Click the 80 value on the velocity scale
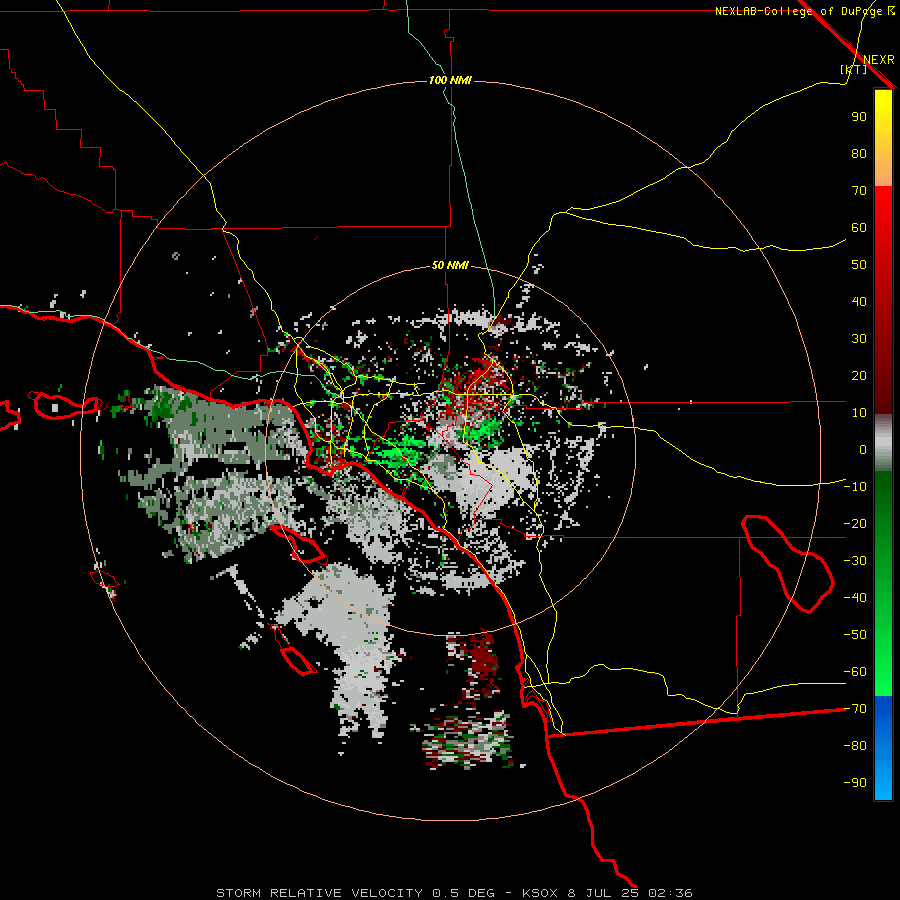 859,154
